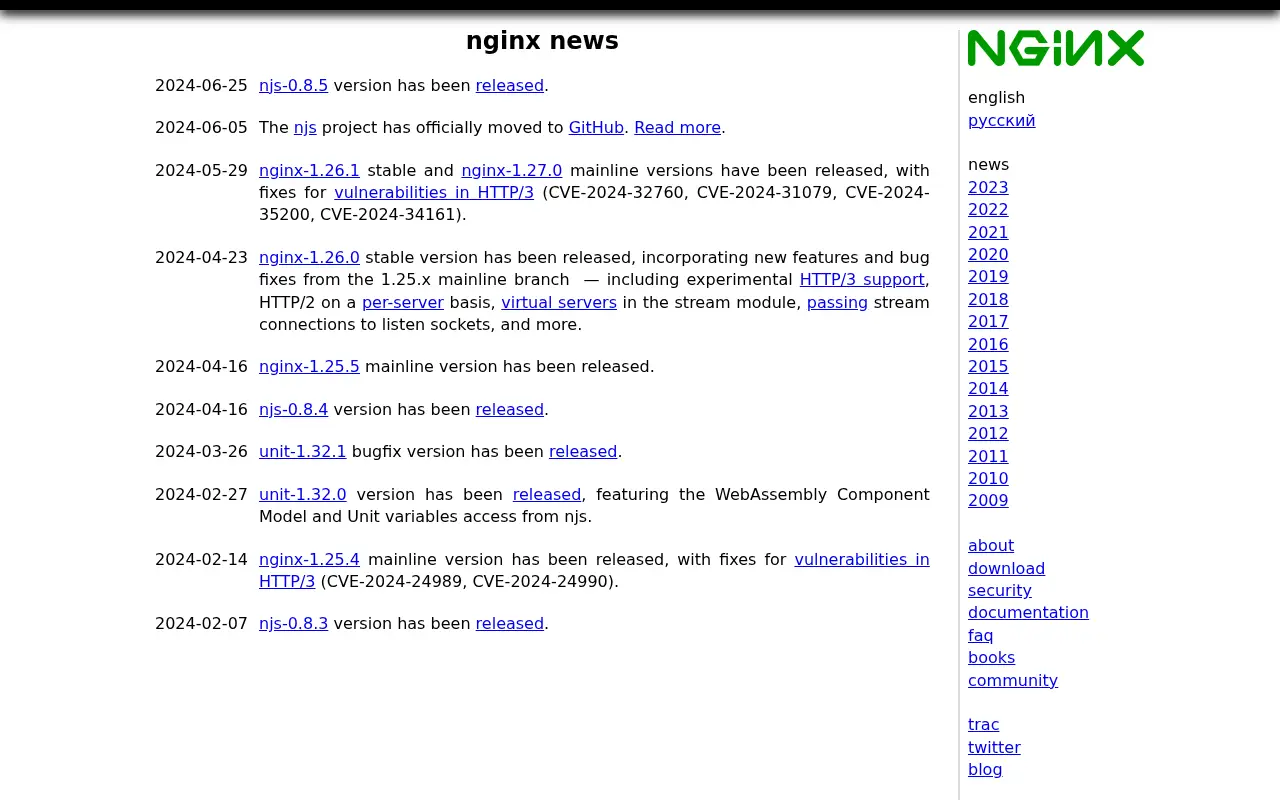This screenshot has width=1280, height=800.
Task: Open the unit-1.32.0 link
Action: [x=302, y=495]
